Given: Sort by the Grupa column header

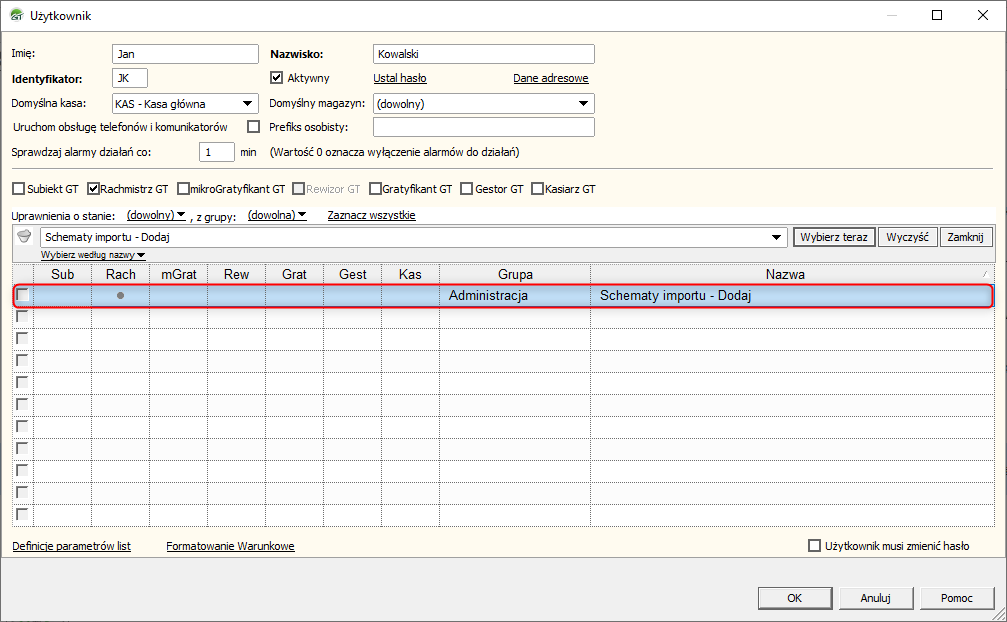Looking at the screenshot, I should 515,274.
